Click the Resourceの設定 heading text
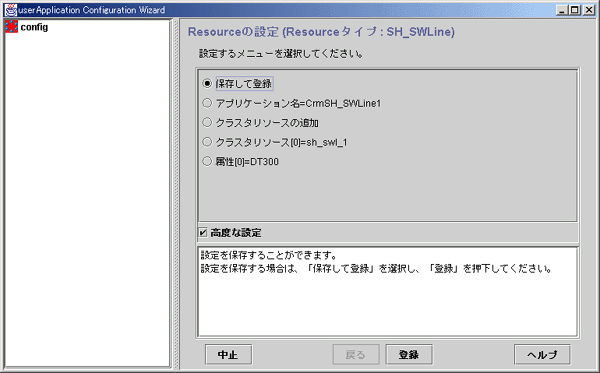Viewport: 600px width, 373px height. click(x=321, y=32)
